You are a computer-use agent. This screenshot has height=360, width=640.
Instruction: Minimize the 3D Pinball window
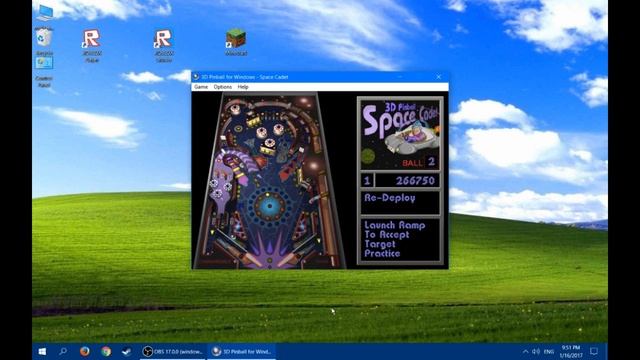tap(400, 77)
